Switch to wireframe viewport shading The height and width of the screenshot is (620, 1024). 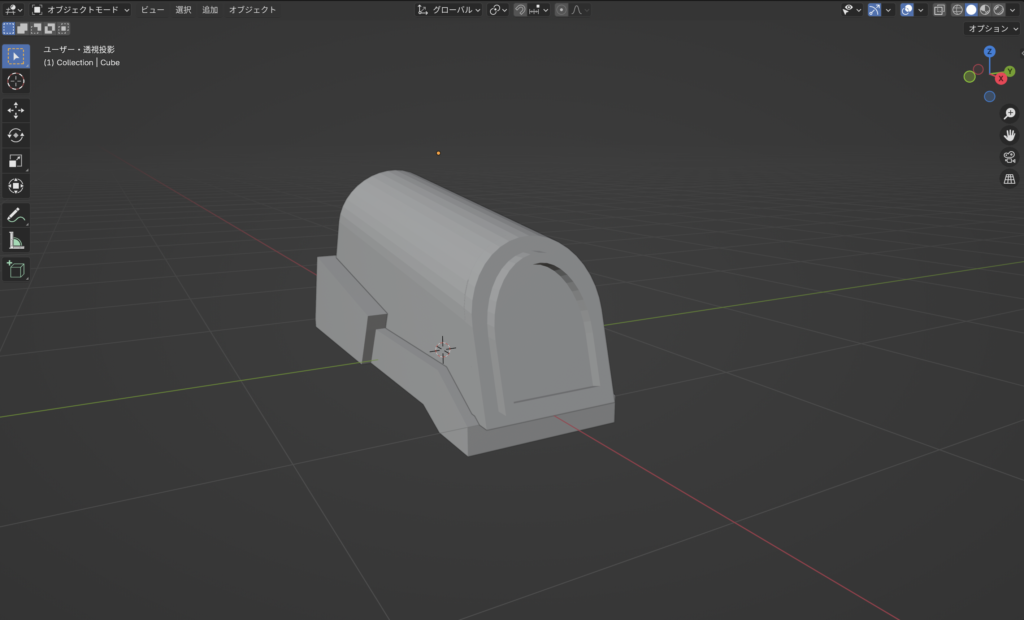(957, 10)
